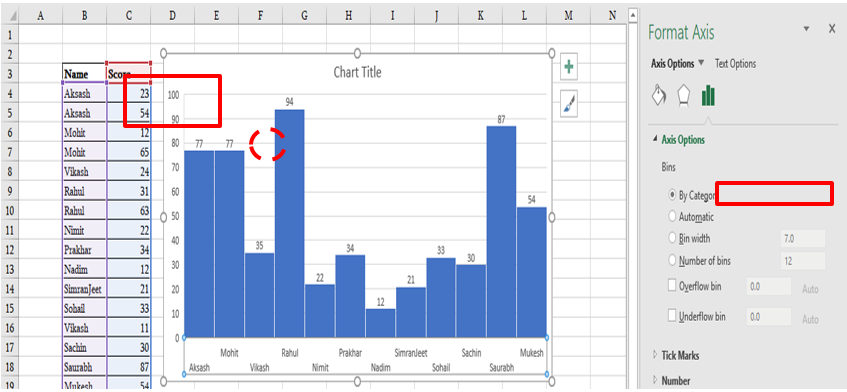
Task: Open the Axis Options dropdown arrow
Action: 701,63
